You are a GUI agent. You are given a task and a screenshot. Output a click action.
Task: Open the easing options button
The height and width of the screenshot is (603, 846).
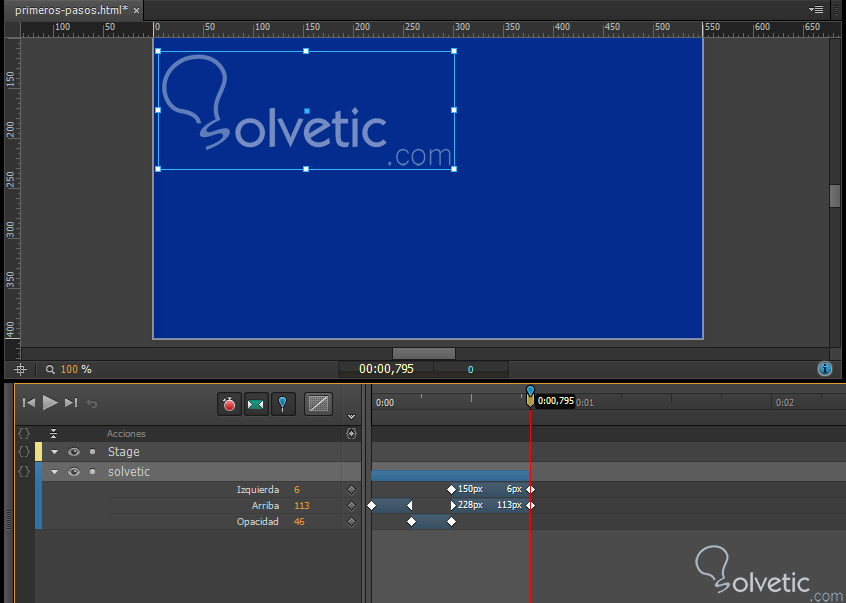point(318,403)
